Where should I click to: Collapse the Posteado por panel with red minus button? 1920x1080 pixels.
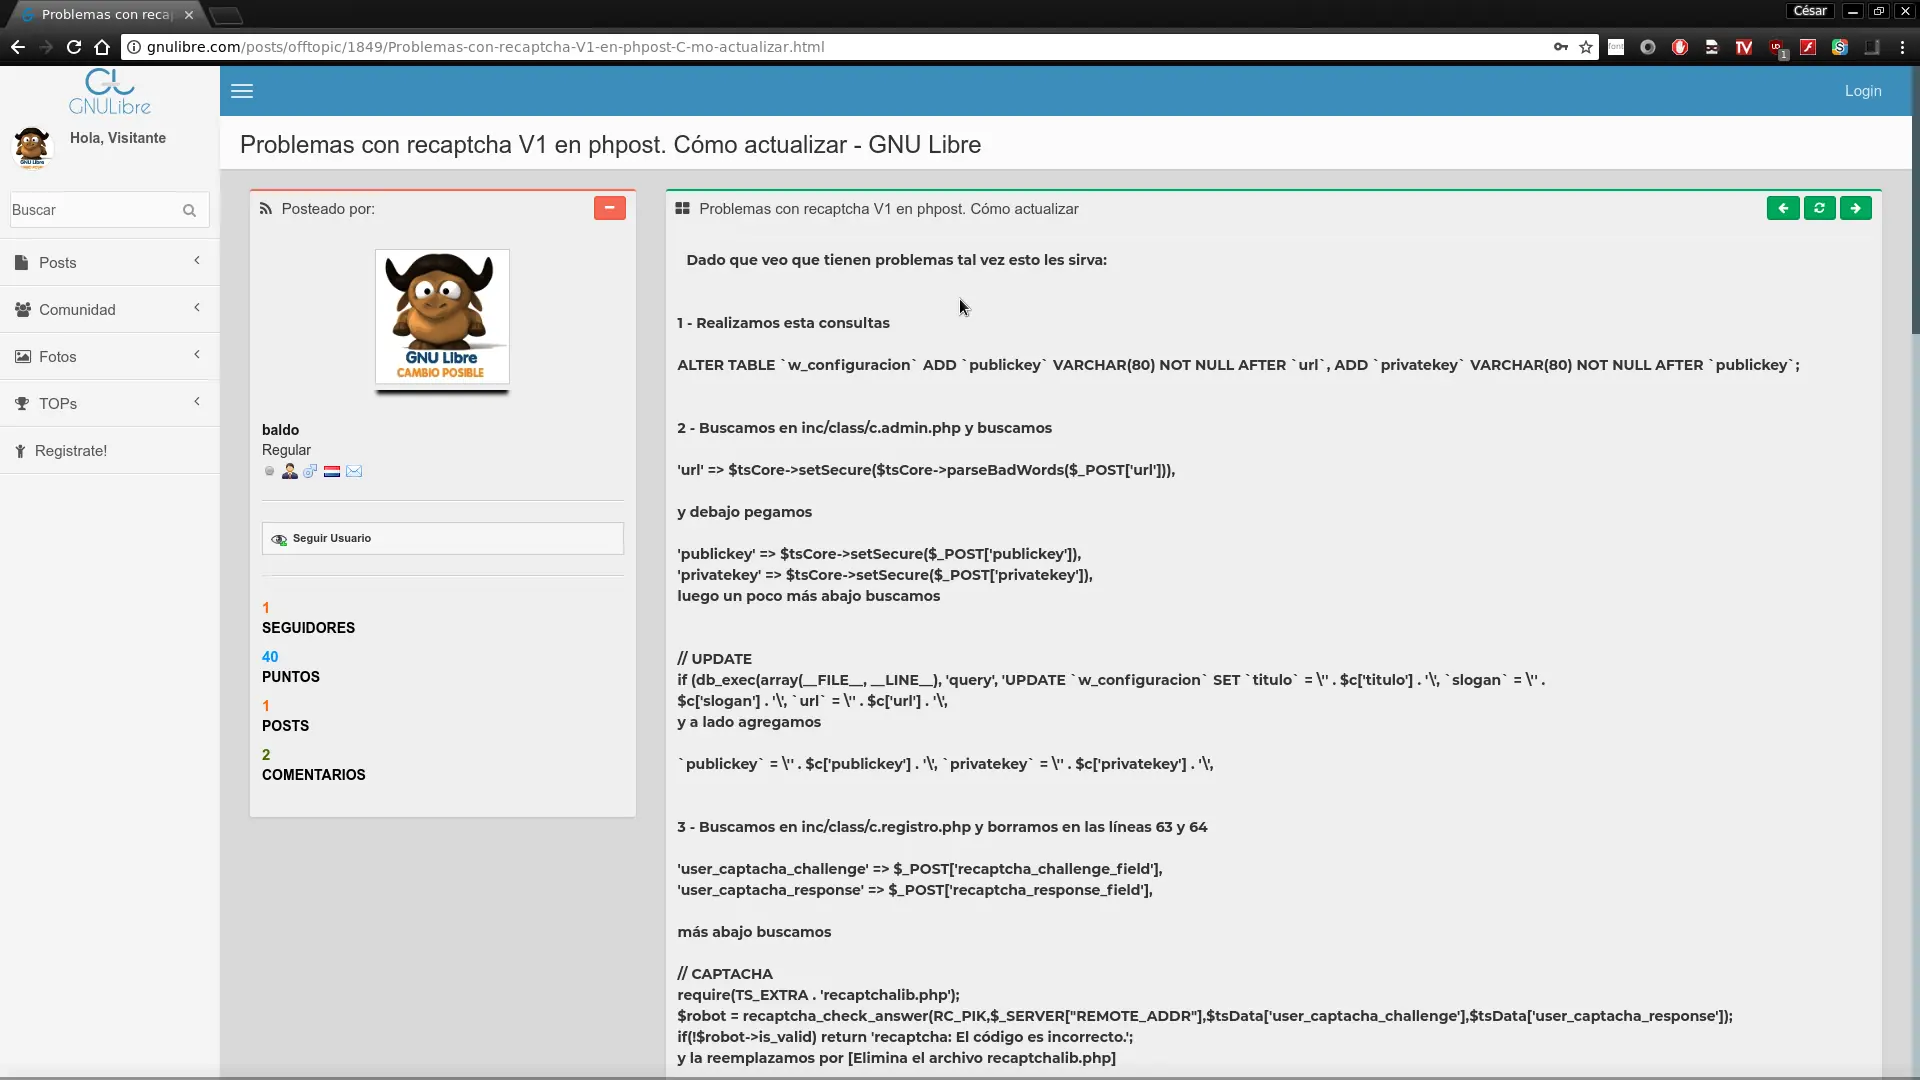tap(610, 208)
